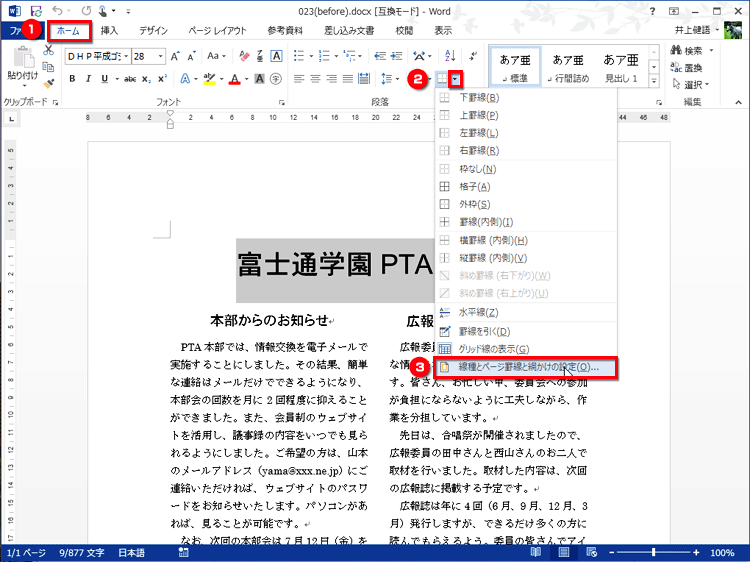Click the Paste (貼り付け) button
Screen dimensions: 750x562
pyautogui.click(x=22, y=66)
